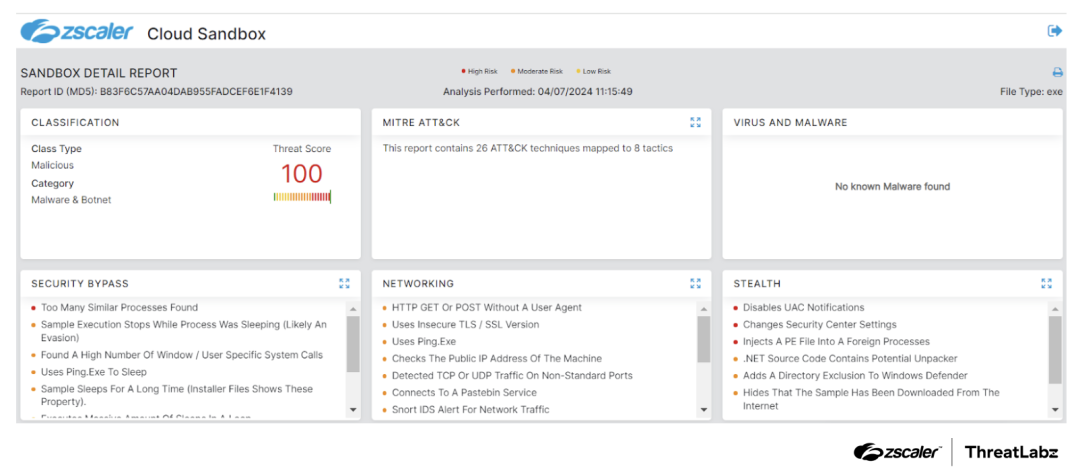
Task: Click the Zscaler logo in the header
Action: click(x=77, y=32)
